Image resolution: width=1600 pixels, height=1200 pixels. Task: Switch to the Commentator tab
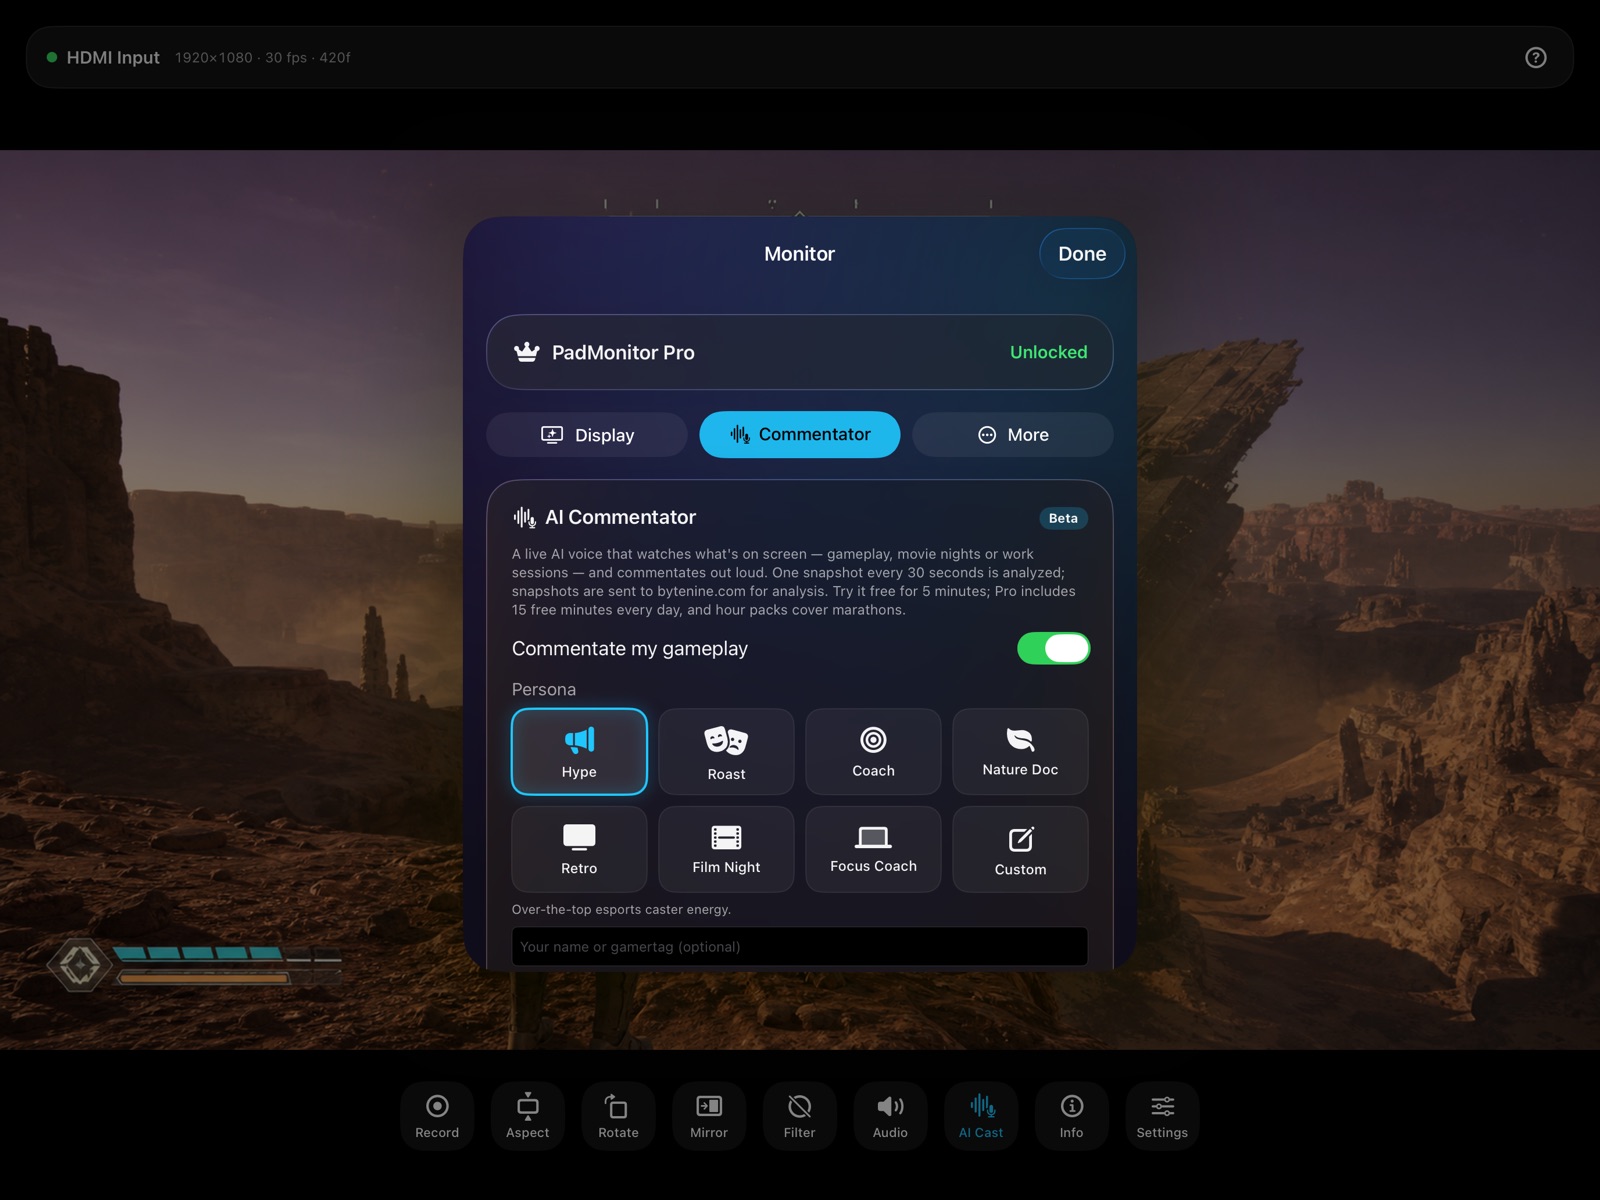[800, 434]
